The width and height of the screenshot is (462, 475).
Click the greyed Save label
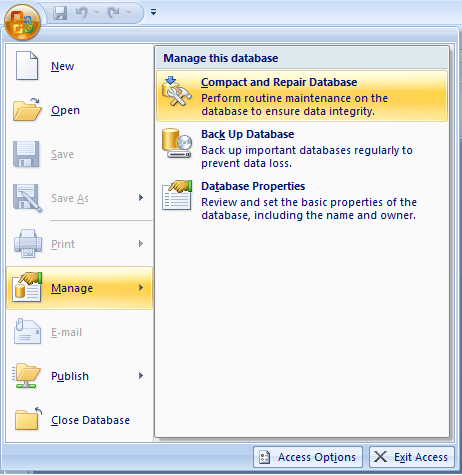62,154
